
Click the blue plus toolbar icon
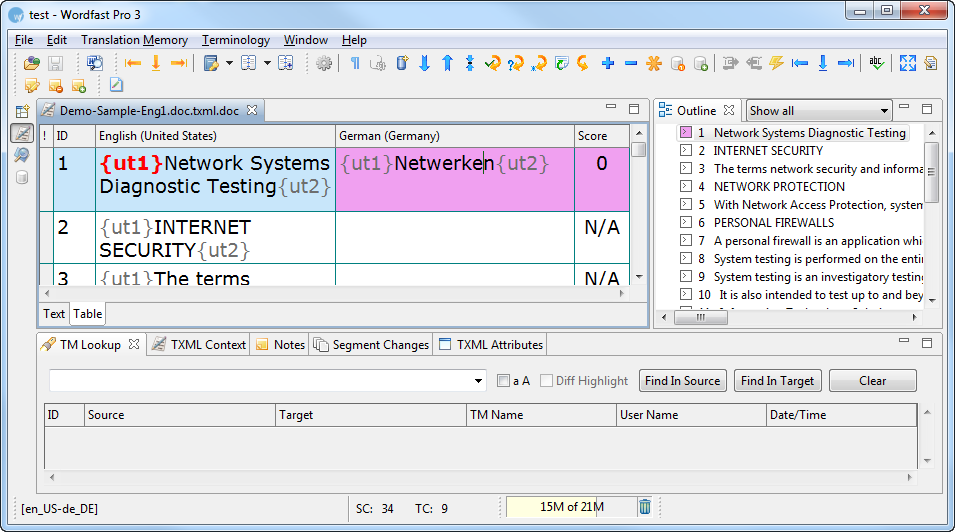click(608, 63)
